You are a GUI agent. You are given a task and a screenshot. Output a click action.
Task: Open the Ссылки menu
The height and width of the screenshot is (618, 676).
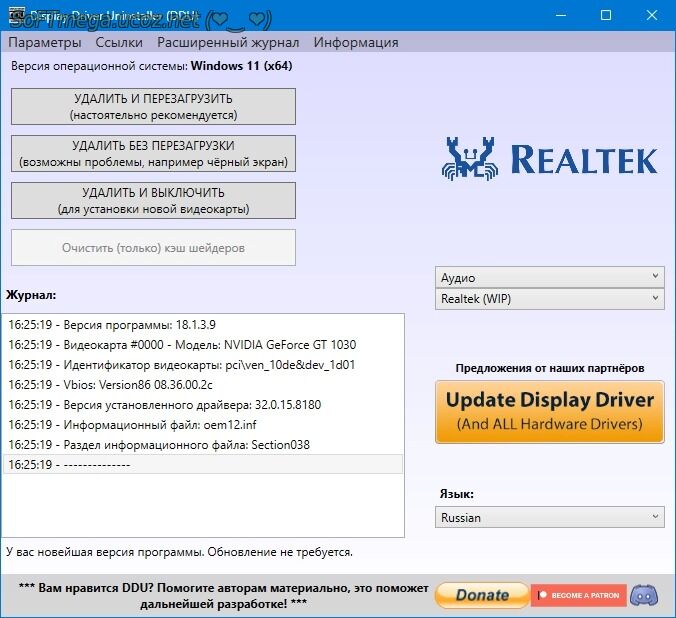(119, 42)
